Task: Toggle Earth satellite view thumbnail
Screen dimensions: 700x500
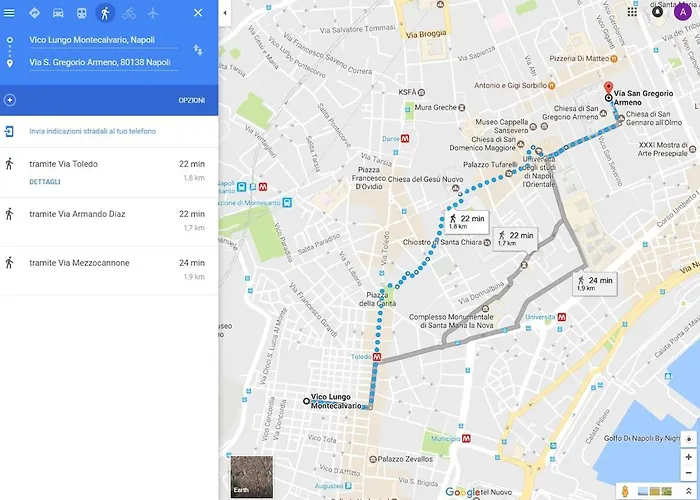Action: [x=251, y=476]
